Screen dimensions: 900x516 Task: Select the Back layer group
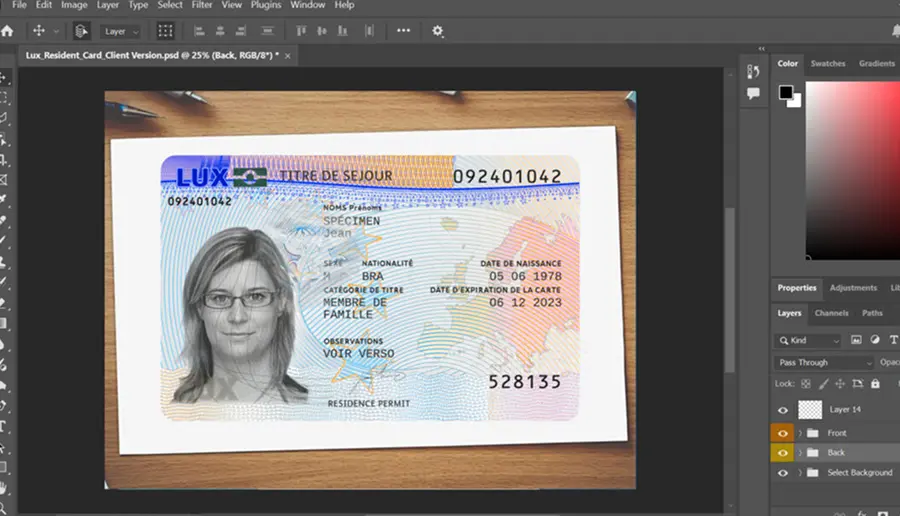tap(835, 453)
